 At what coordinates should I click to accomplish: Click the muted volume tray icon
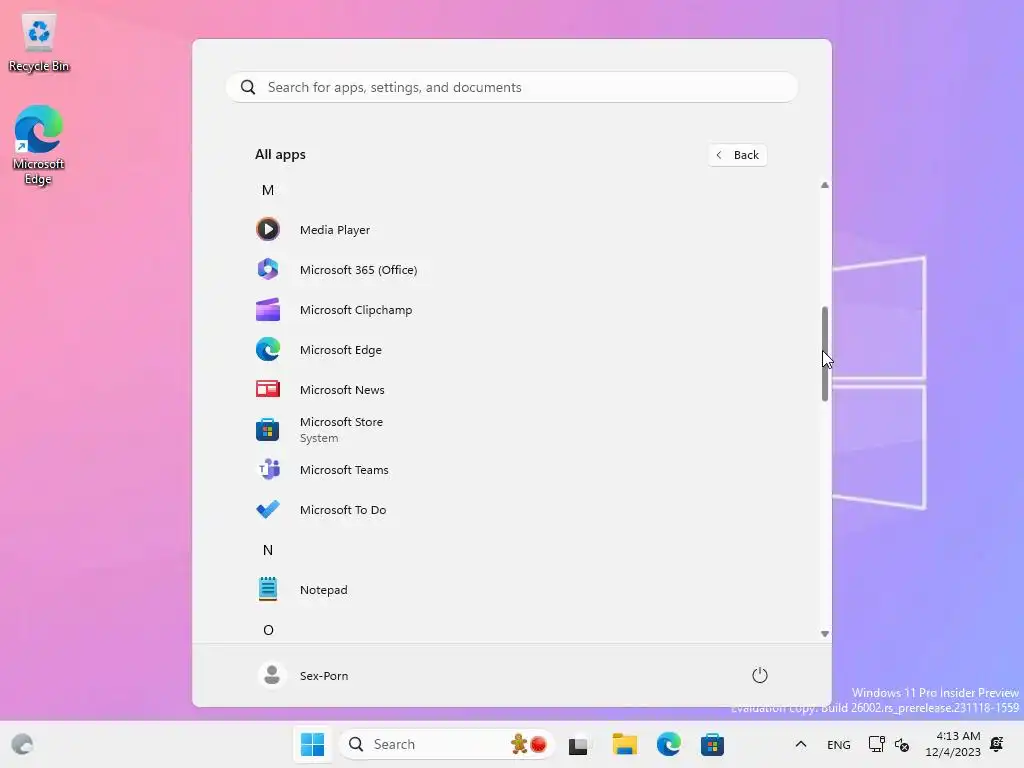coord(902,744)
